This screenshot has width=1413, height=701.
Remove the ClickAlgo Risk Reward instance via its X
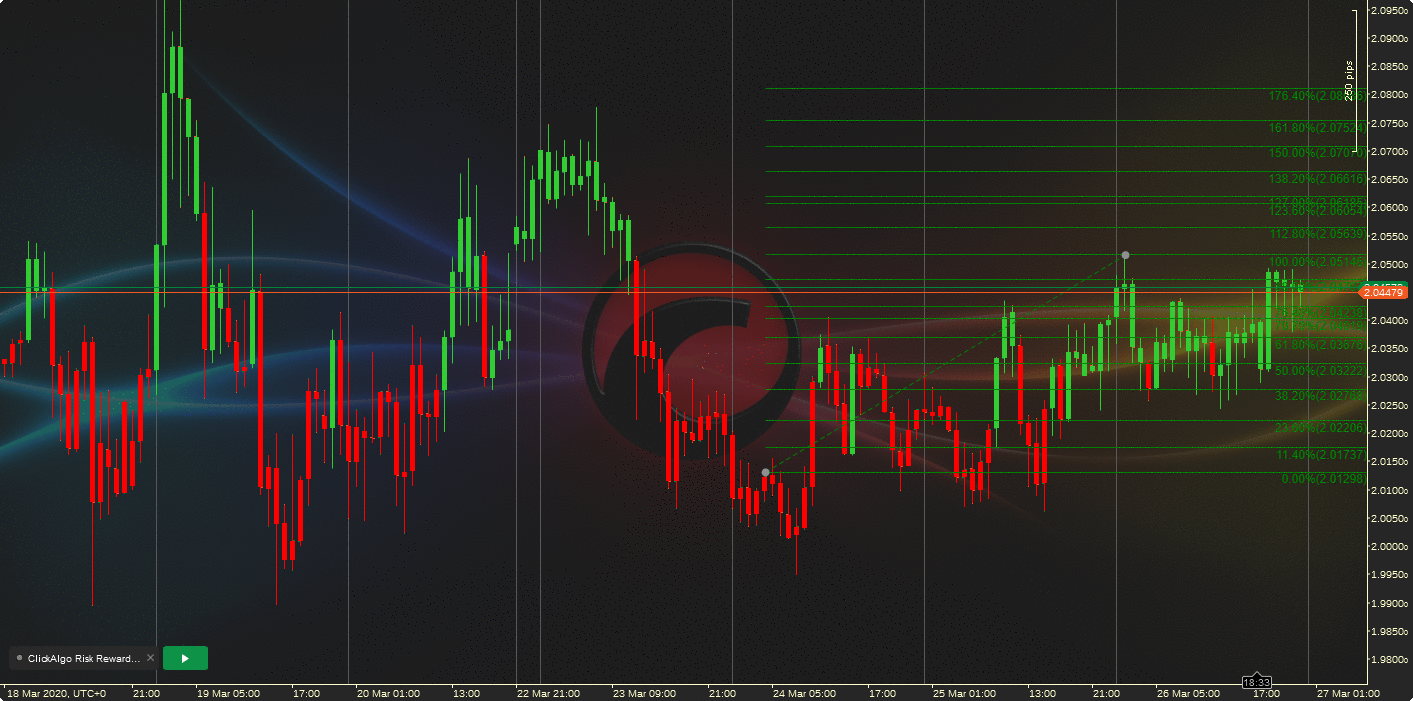coord(150,658)
